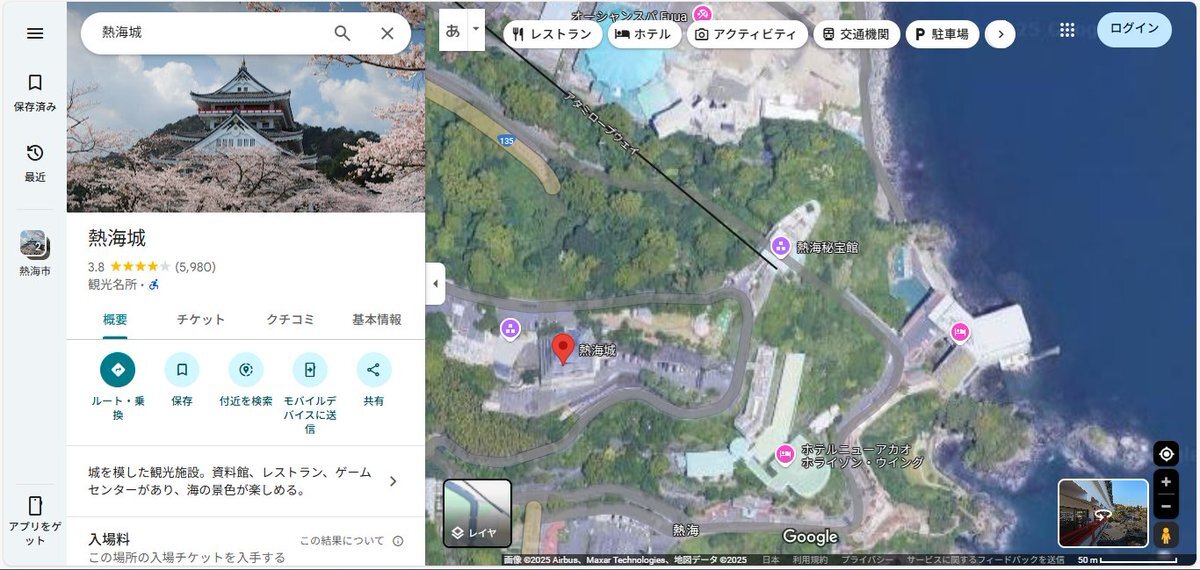Screen dimensions: 1200x570
Task: Click the 入場料 section heading
Action: click(109, 539)
